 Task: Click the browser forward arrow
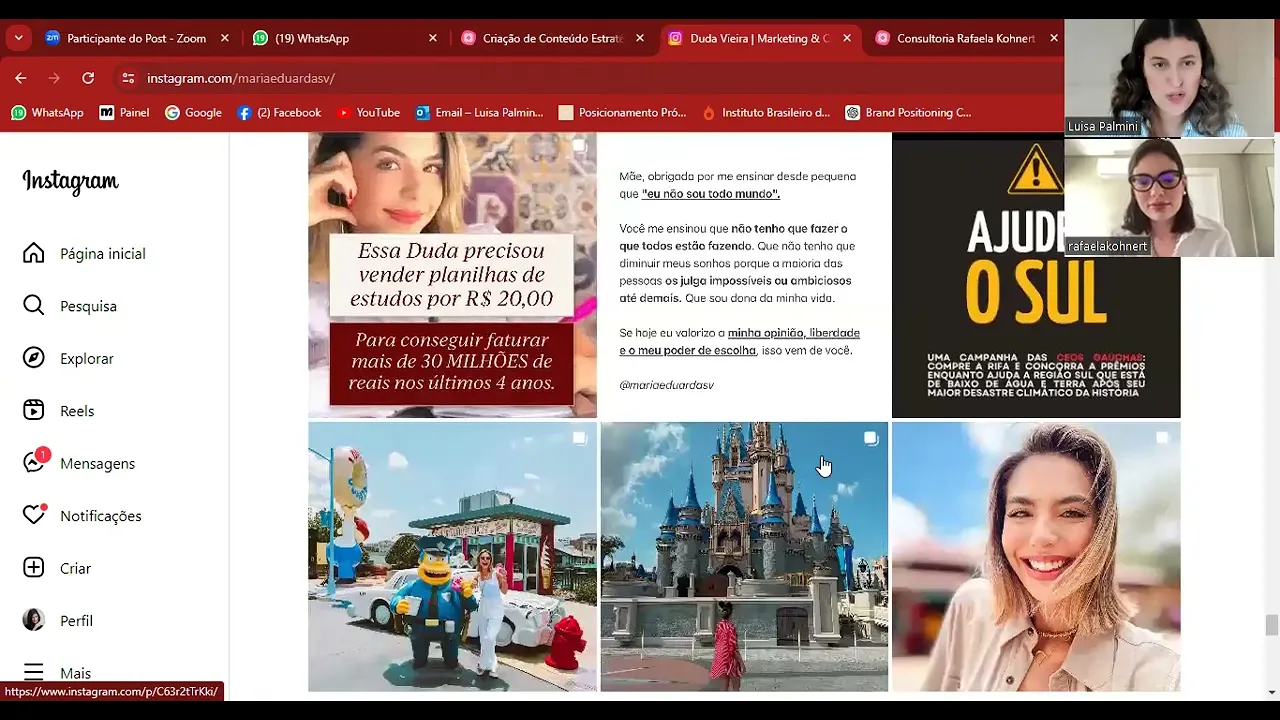[x=54, y=78]
